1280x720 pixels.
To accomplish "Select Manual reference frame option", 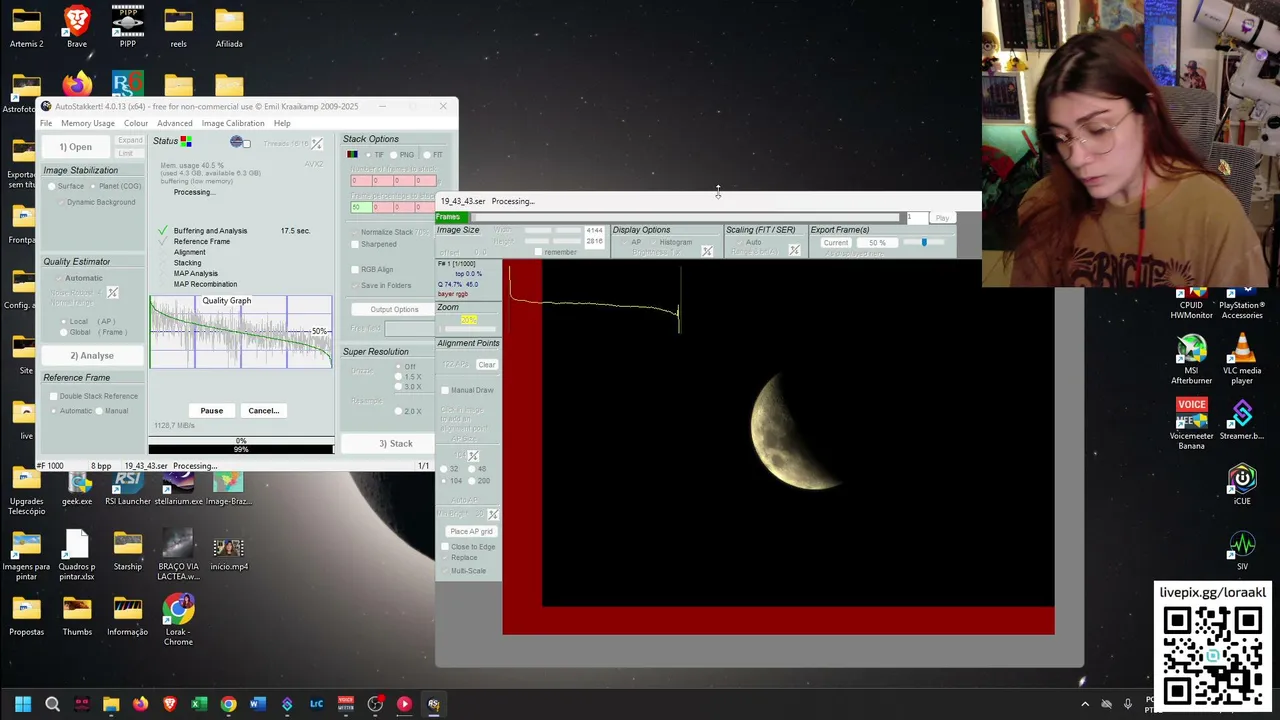I will (100, 411).
